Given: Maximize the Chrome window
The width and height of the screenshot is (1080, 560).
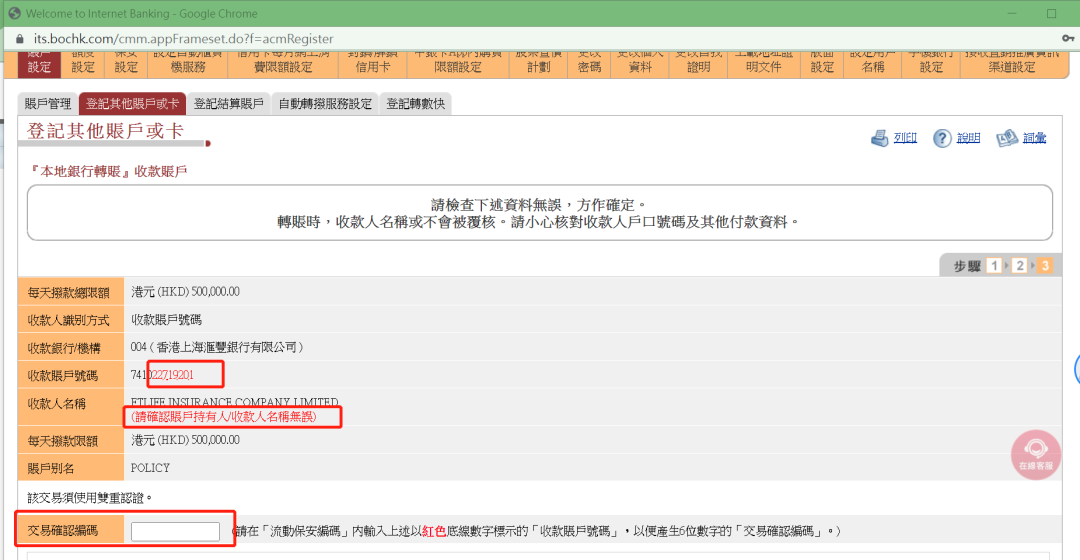Looking at the screenshot, I should pos(1052,13).
